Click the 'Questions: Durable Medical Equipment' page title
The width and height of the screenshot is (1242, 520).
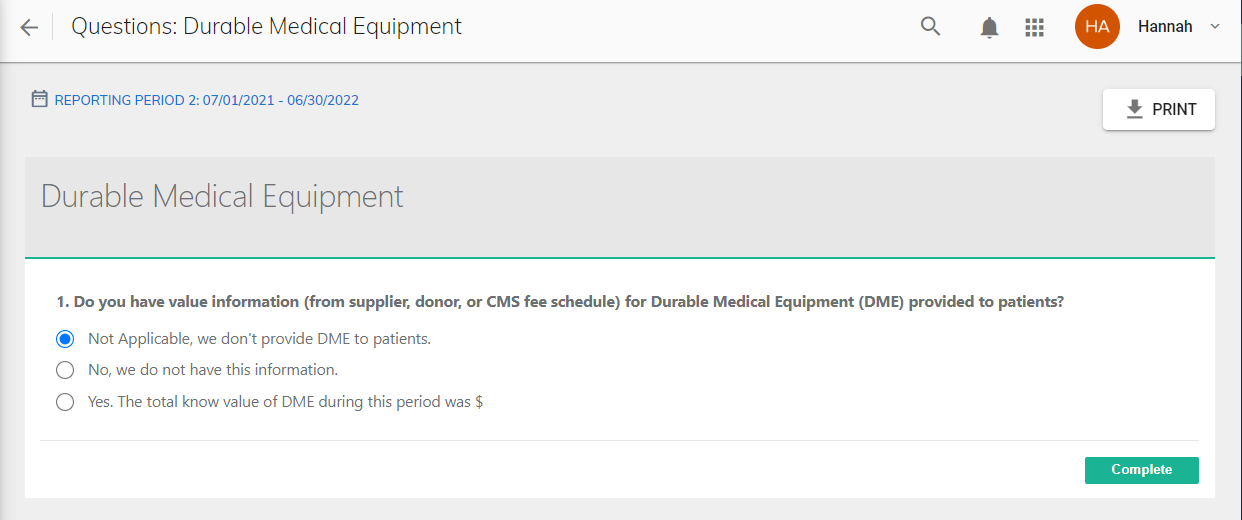click(266, 27)
